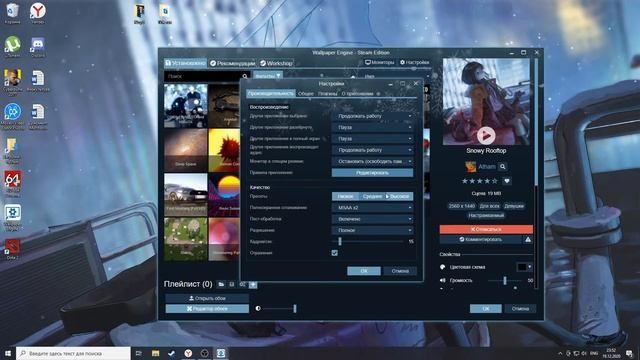The width and height of the screenshot is (640, 360).
Task: Open playlist settings gear icon
Action: [242, 284]
